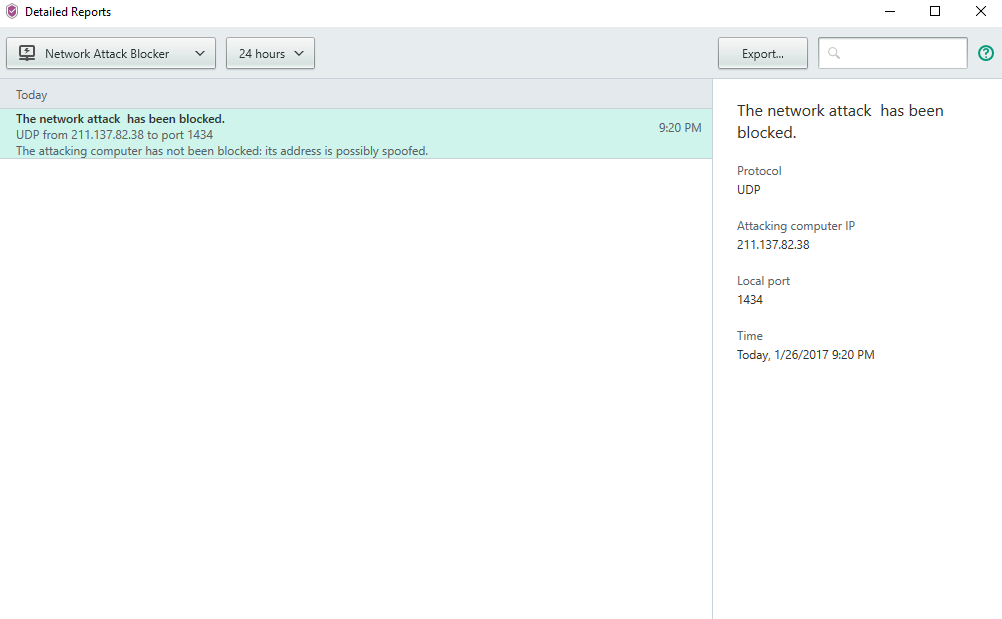The width and height of the screenshot is (1002, 619).
Task: Focus the search input field
Action: [893, 53]
